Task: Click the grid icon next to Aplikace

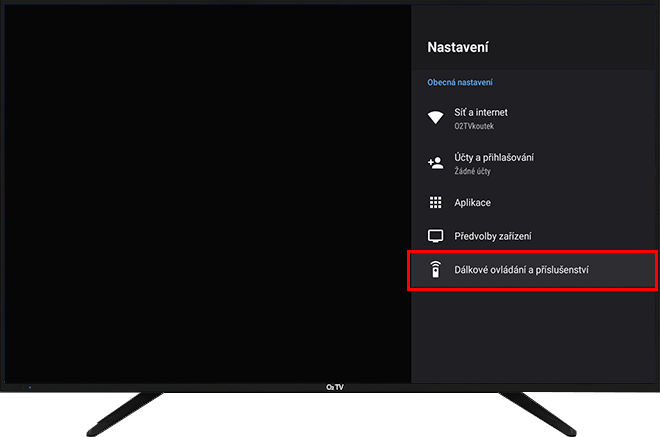Action: tap(435, 203)
